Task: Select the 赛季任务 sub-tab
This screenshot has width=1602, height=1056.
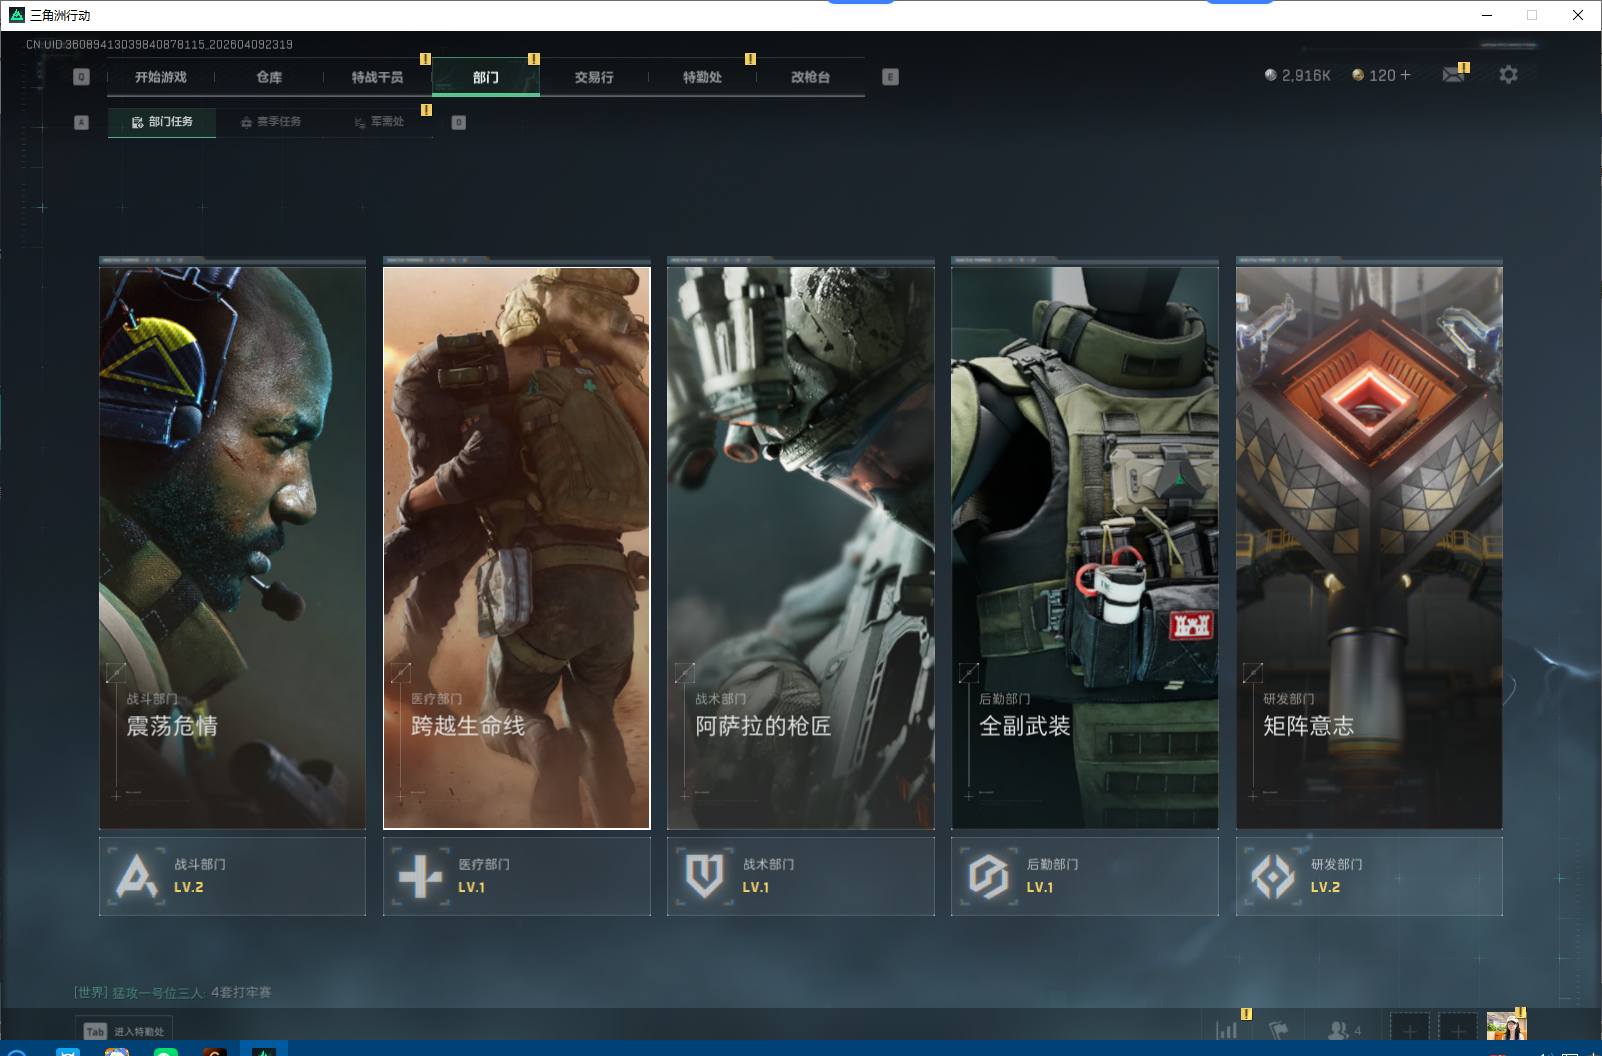Action: point(271,122)
